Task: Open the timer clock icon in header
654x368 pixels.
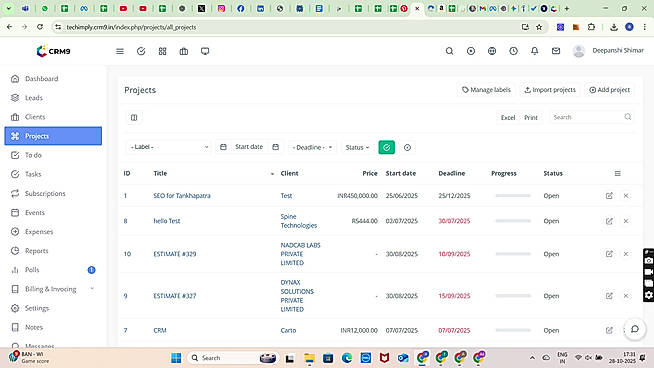Action: click(x=513, y=51)
